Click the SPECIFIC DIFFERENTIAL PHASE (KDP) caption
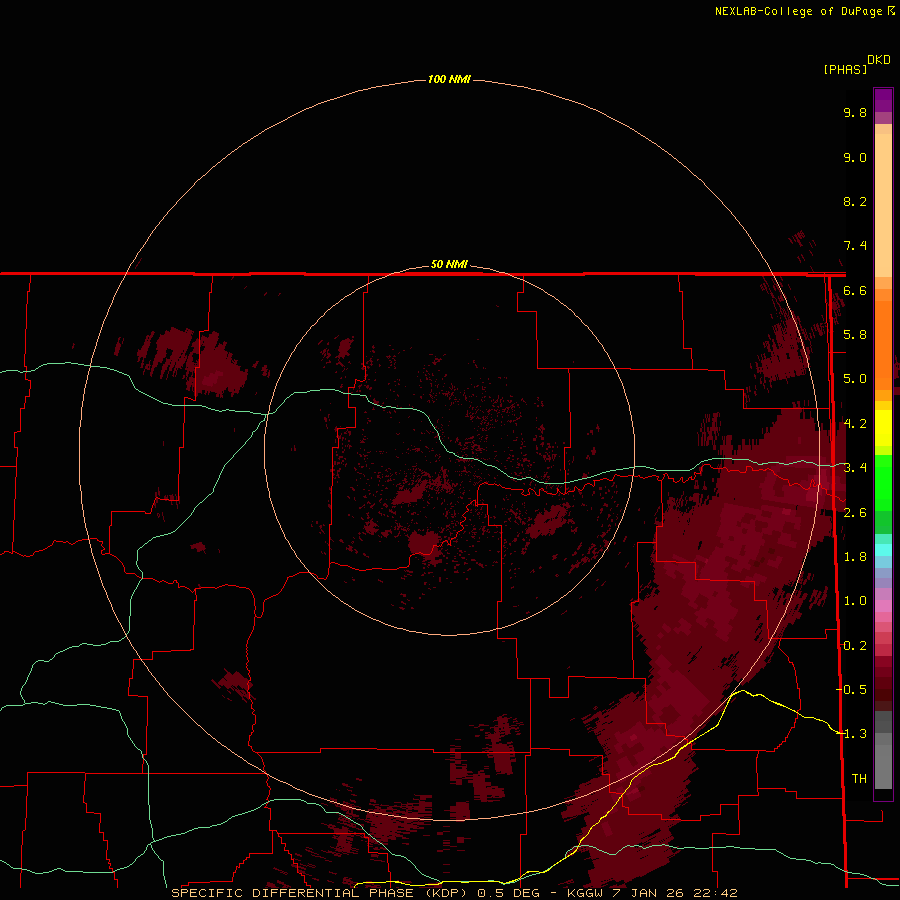This screenshot has width=900, height=900. pyautogui.click(x=319, y=893)
